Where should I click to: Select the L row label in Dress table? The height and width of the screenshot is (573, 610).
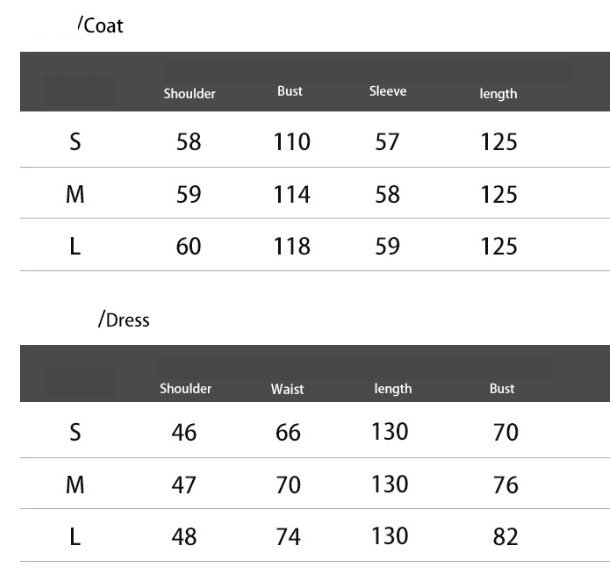click(75, 538)
